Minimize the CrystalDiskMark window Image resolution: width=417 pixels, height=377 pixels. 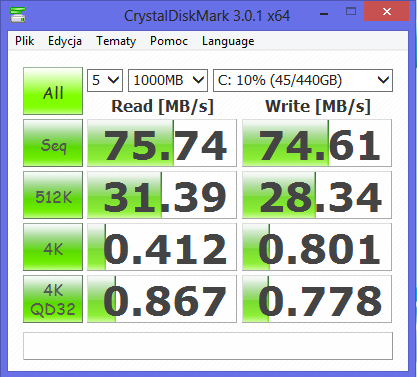324,14
